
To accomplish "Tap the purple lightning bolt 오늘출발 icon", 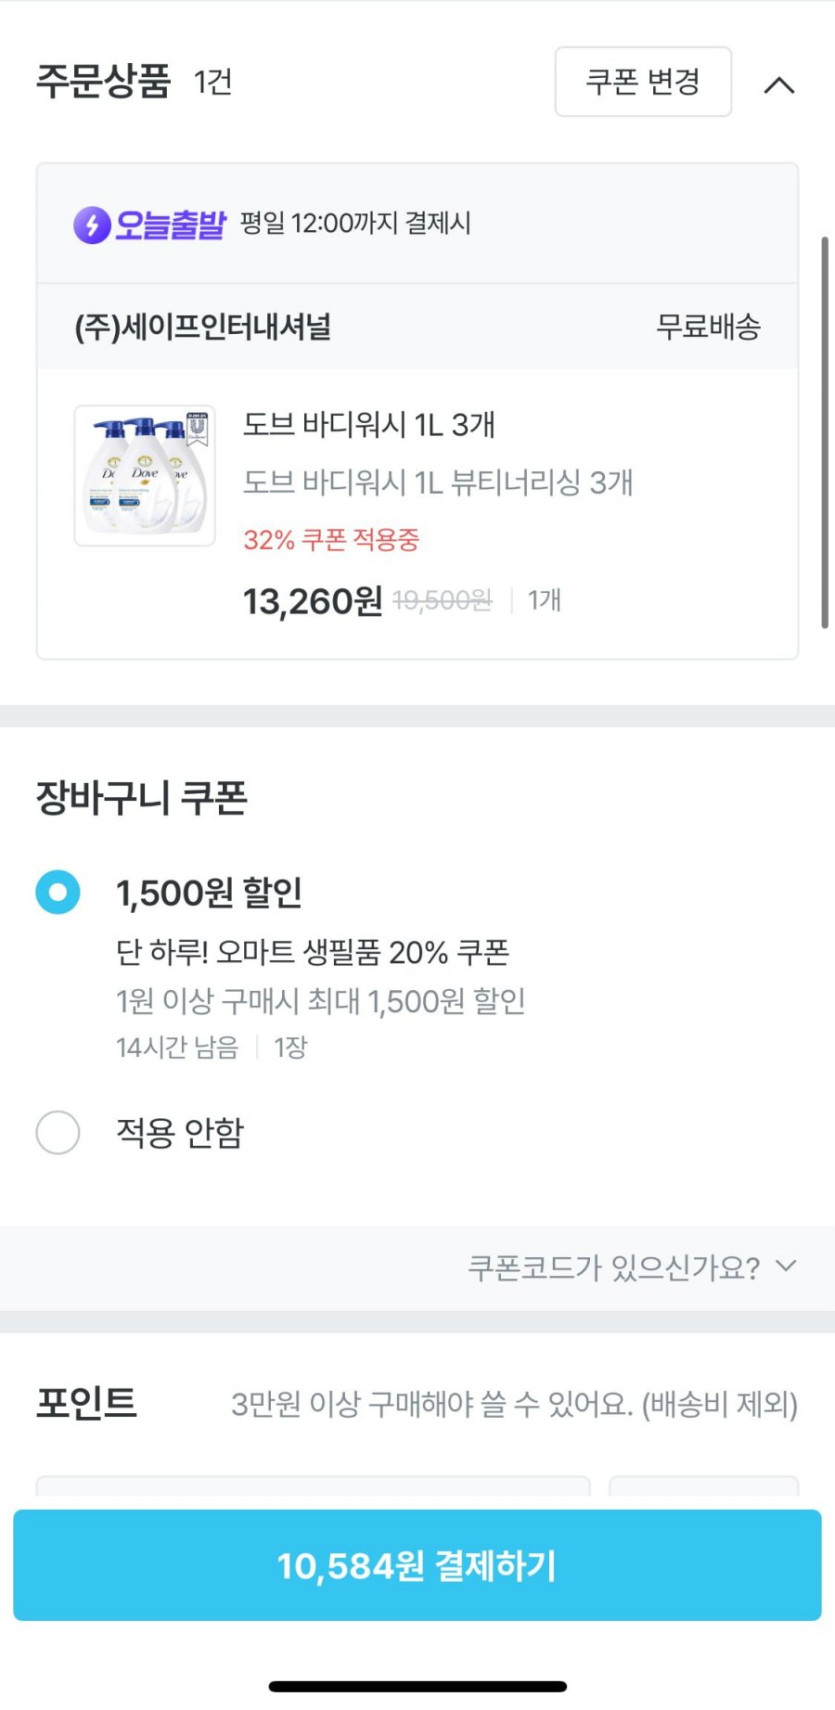I will pyautogui.click(x=92, y=224).
